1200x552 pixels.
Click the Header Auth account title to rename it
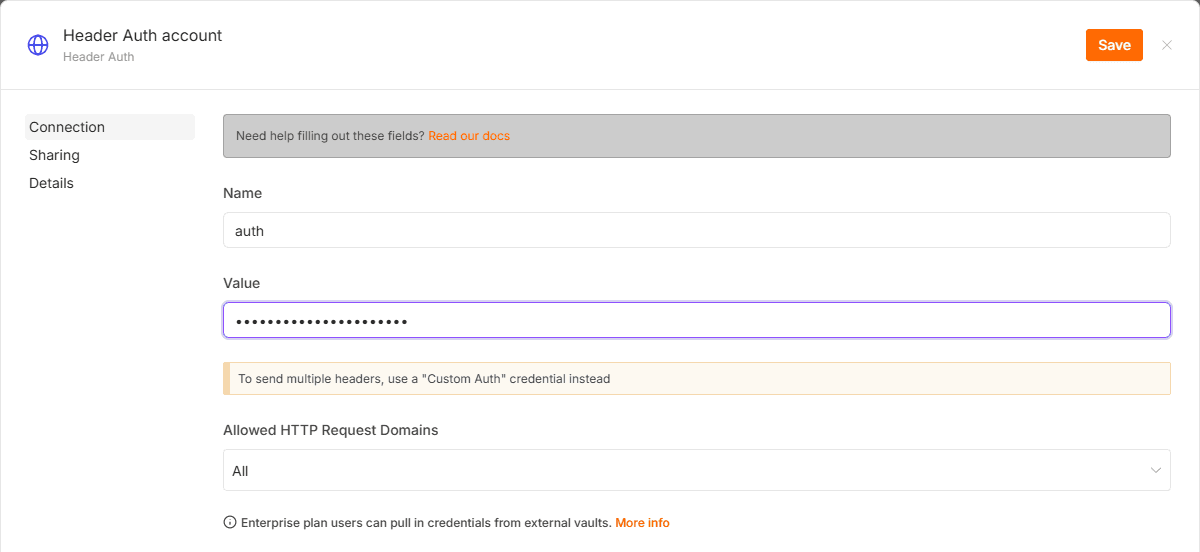(x=142, y=35)
